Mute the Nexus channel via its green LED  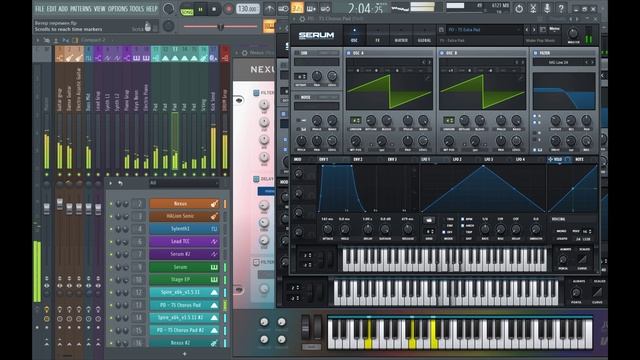[111, 204]
